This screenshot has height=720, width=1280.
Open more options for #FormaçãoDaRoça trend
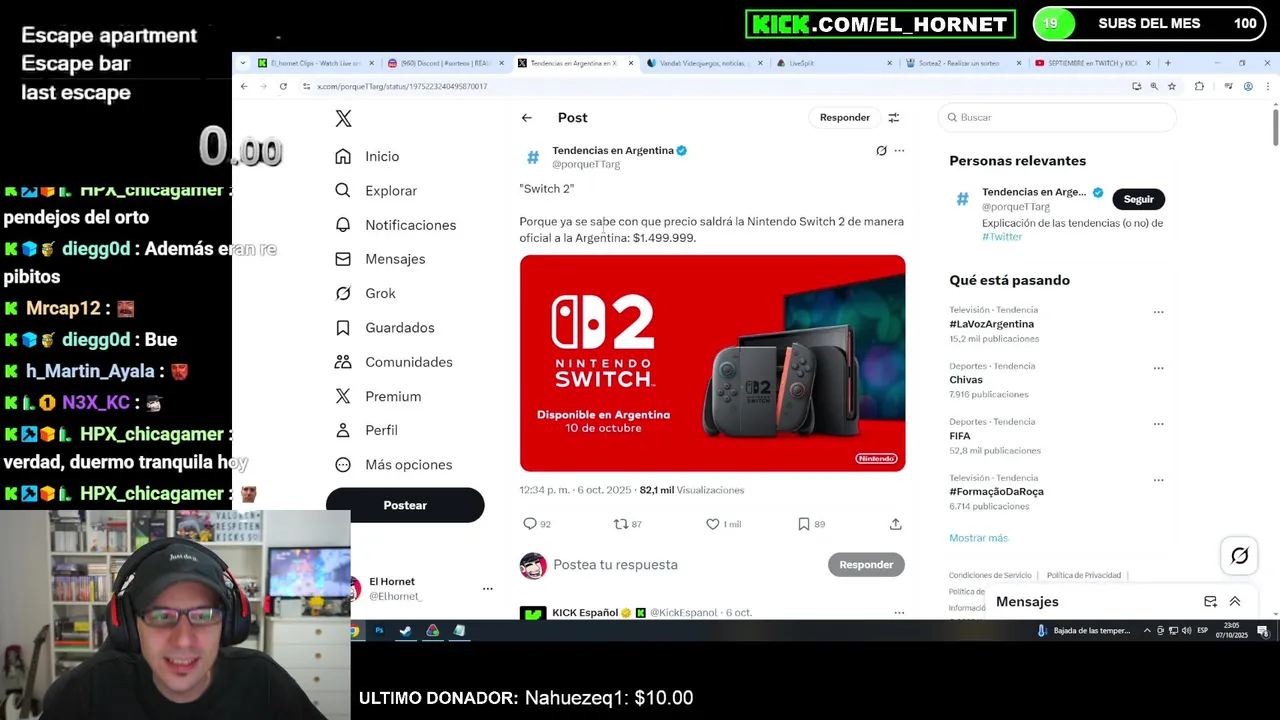(1158, 480)
